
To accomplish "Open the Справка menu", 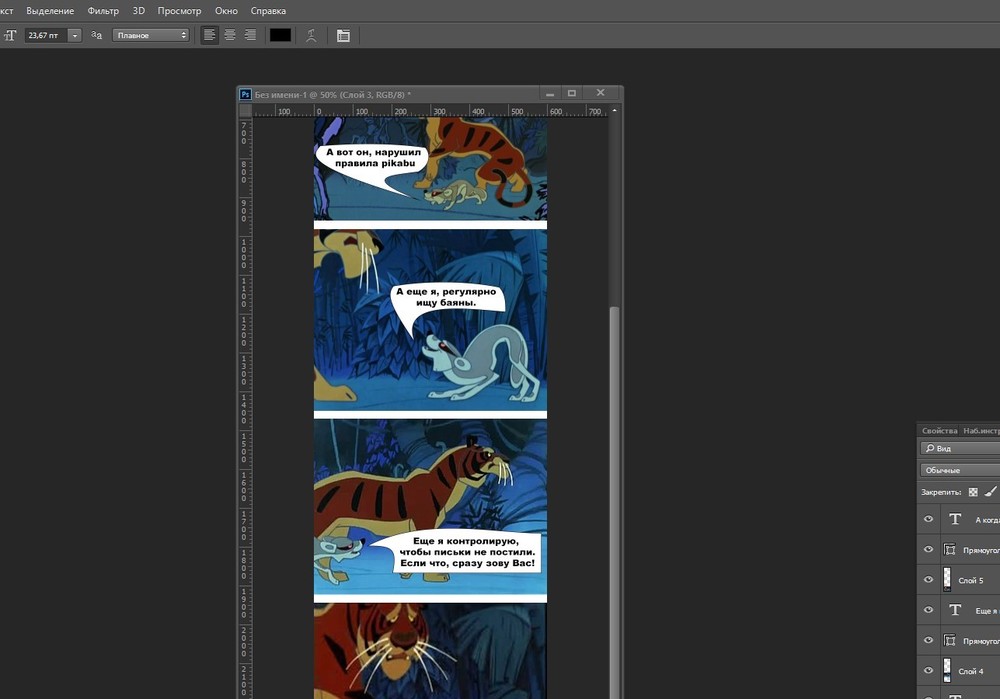I will click(x=268, y=11).
